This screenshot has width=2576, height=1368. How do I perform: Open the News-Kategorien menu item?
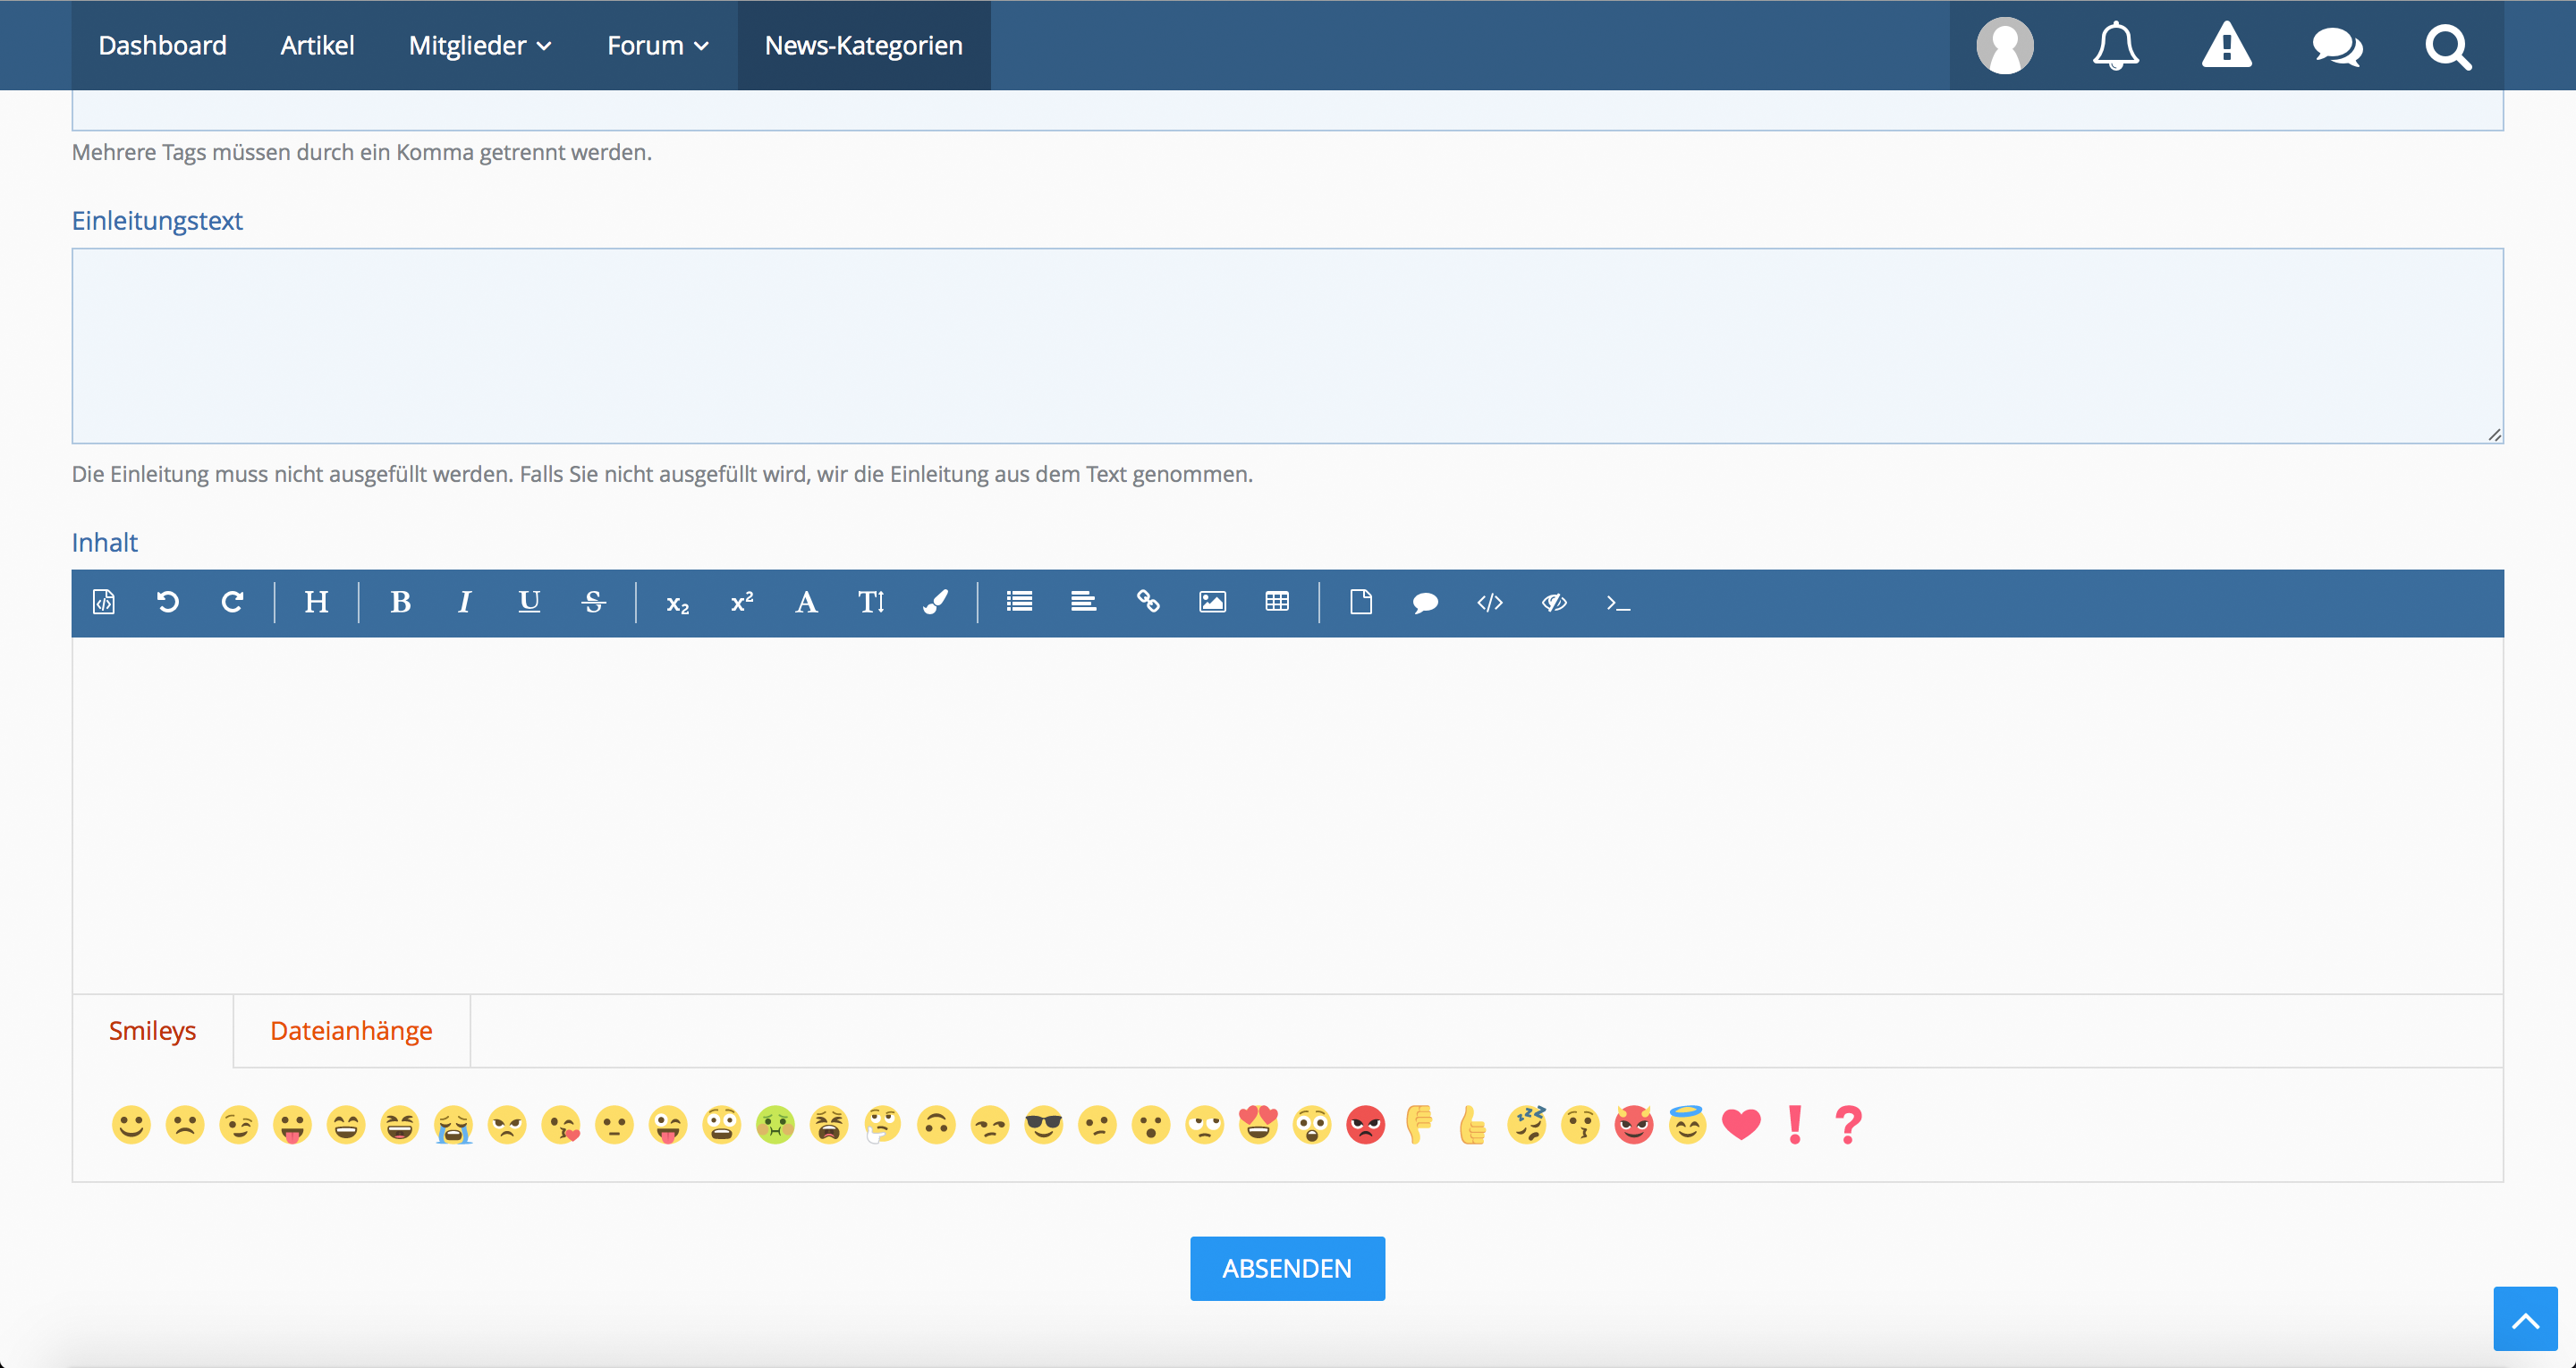tap(863, 46)
